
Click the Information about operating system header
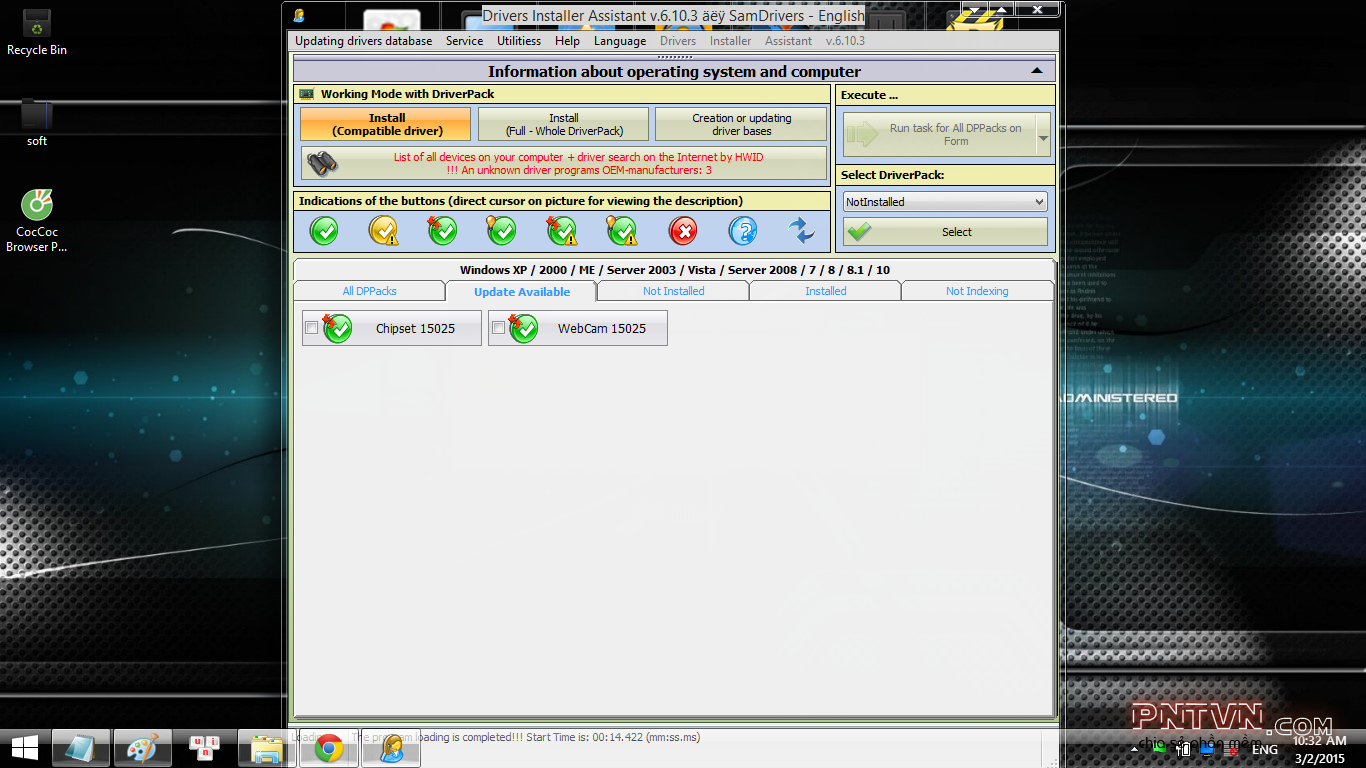(x=674, y=71)
